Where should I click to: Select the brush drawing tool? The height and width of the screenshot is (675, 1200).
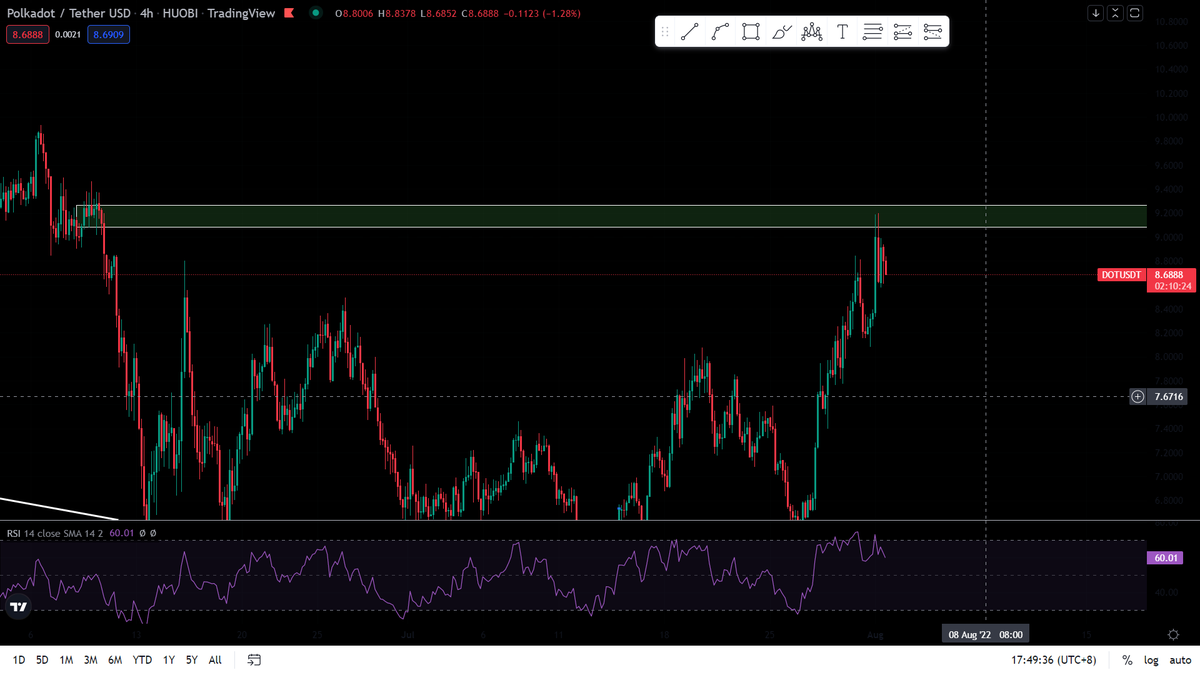(782, 32)
